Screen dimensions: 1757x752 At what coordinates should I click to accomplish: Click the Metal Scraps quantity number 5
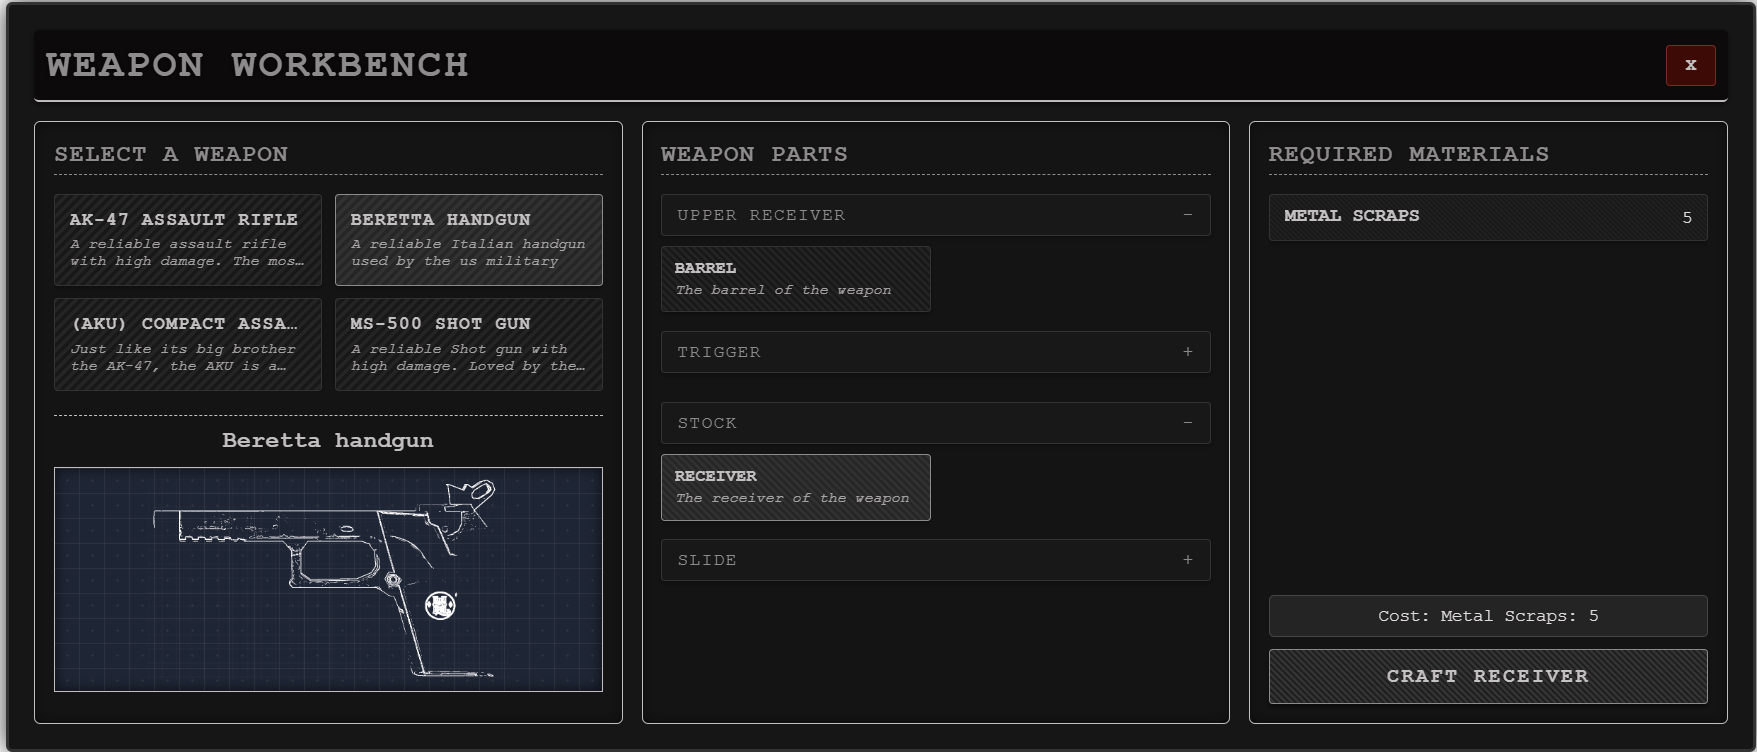[1686, 218]
